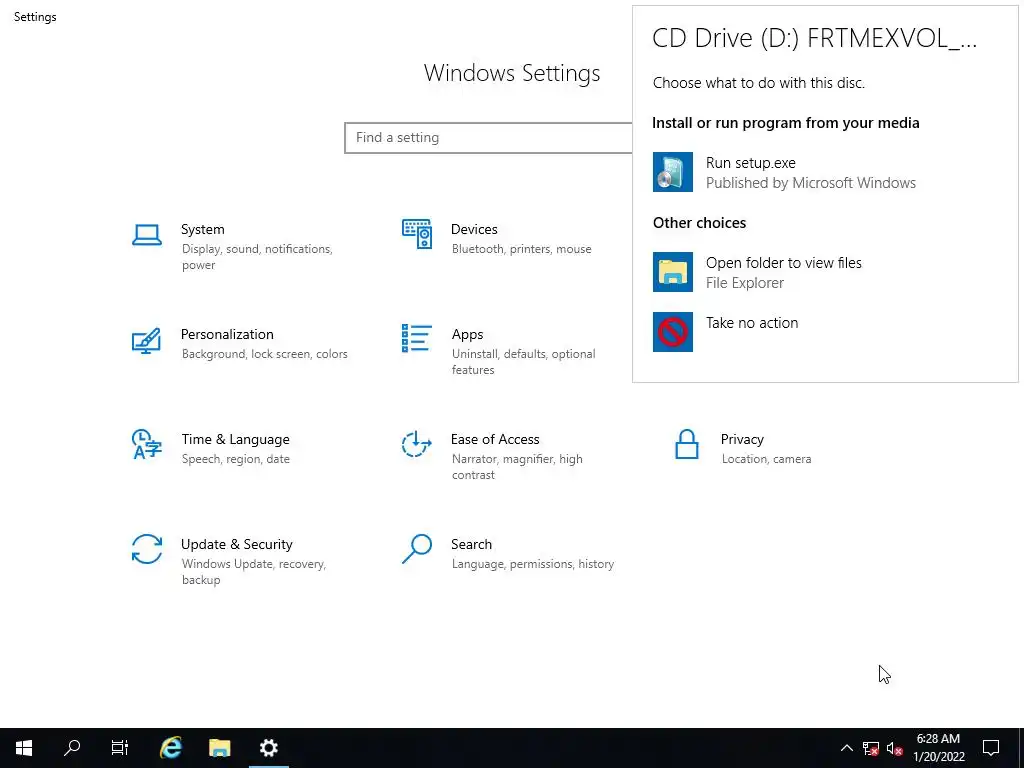The width and height of the screenshot is (1024, 768).
Task: Open Task View from taskbar
Action: [120, 748]
